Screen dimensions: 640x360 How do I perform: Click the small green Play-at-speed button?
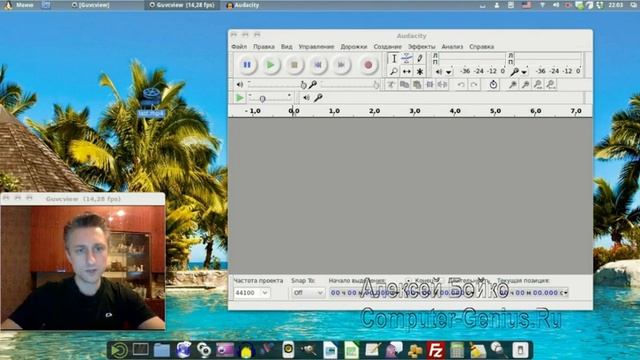(x=240, y=98)
